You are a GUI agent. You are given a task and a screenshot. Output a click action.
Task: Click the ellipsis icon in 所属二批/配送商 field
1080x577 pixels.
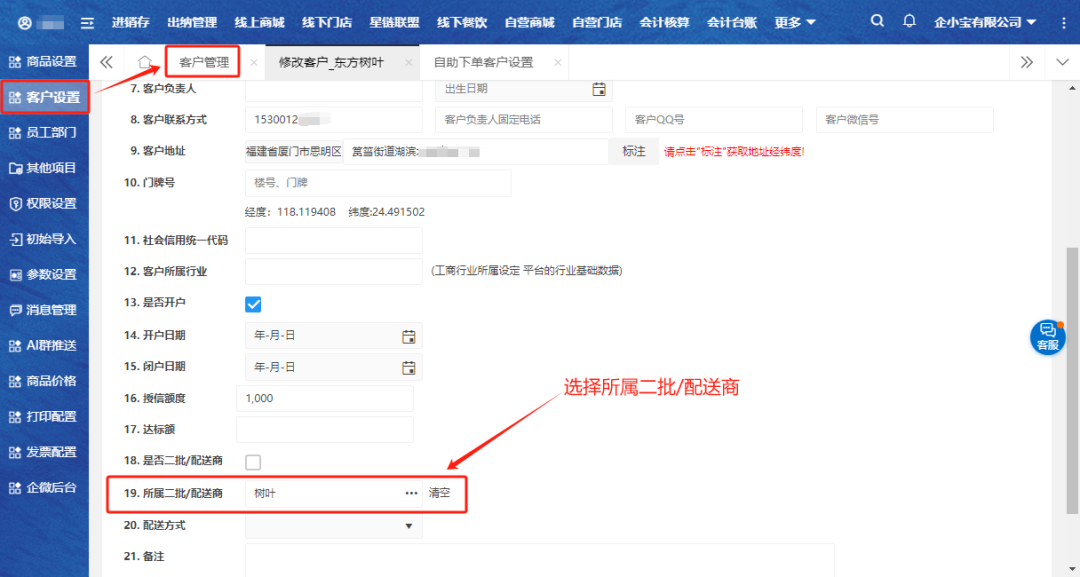[x=411, y=493]
